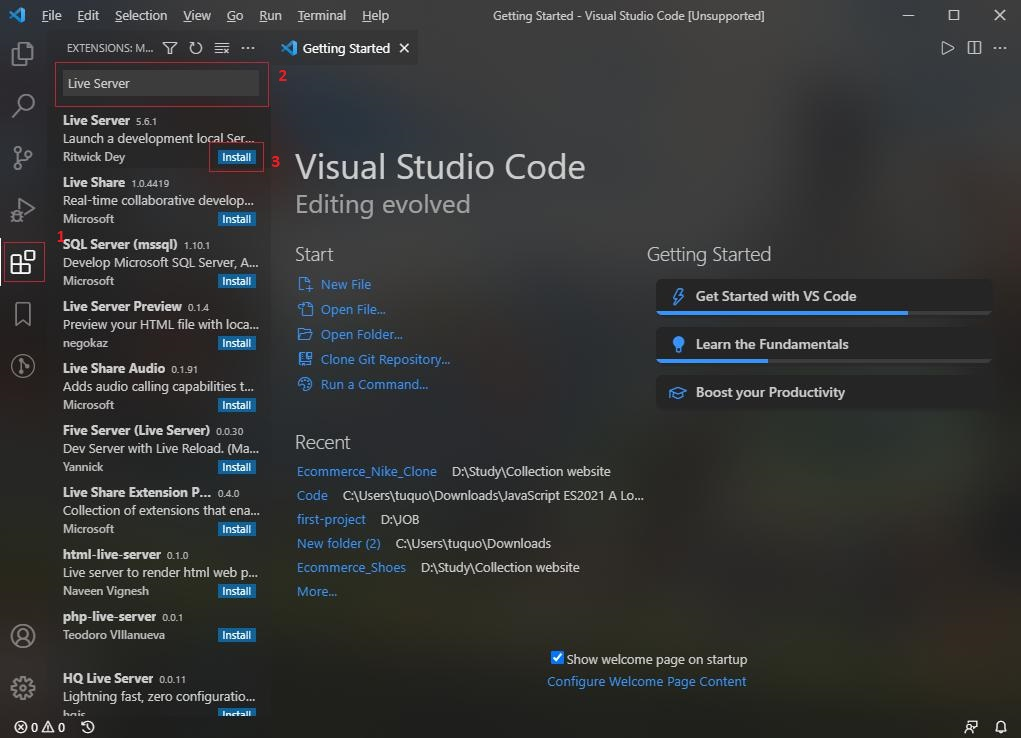This screenshot has height=738, width=1021.
Task: Open the Run and Debug view
Action: [x=22, y=210]
